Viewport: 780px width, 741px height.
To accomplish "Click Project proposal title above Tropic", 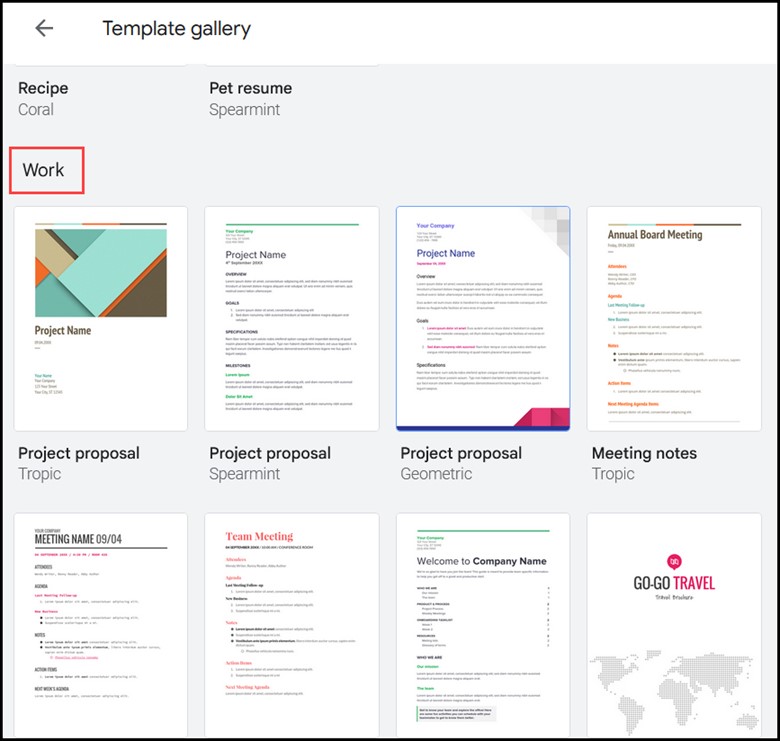I will coord(79,453).
